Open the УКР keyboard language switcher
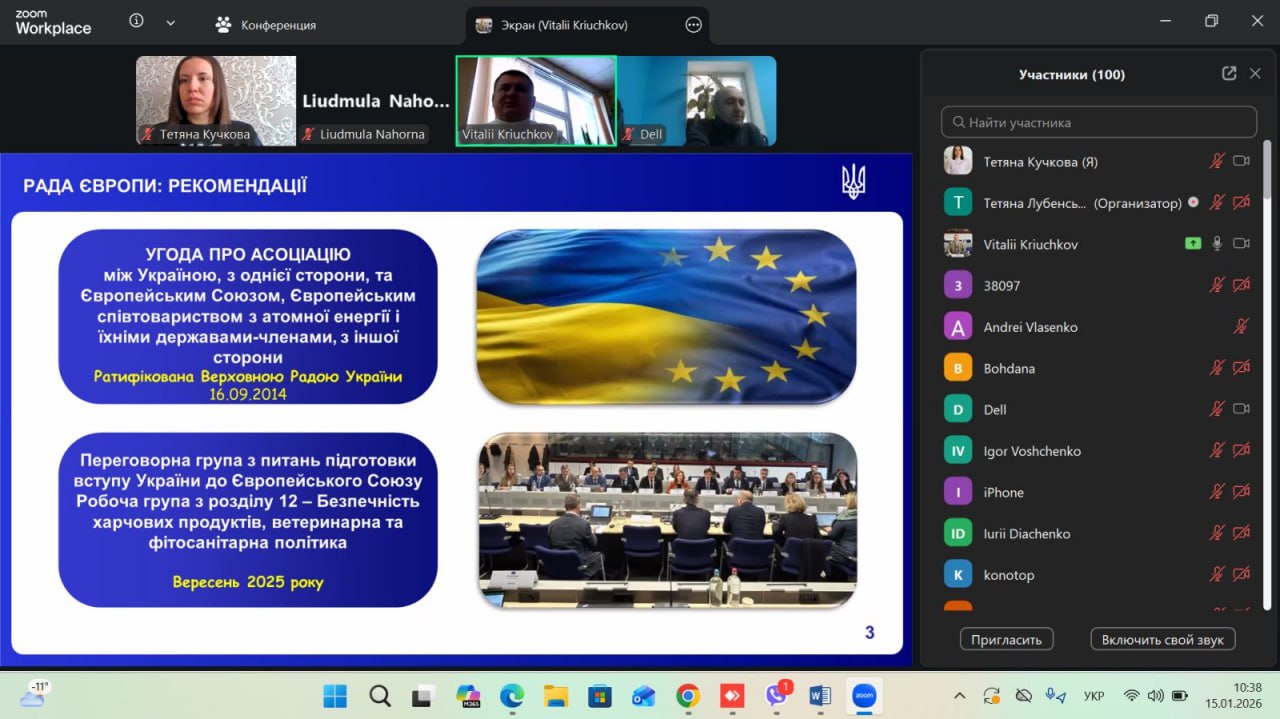The image size is (1280, 719). pos(1094,695)
